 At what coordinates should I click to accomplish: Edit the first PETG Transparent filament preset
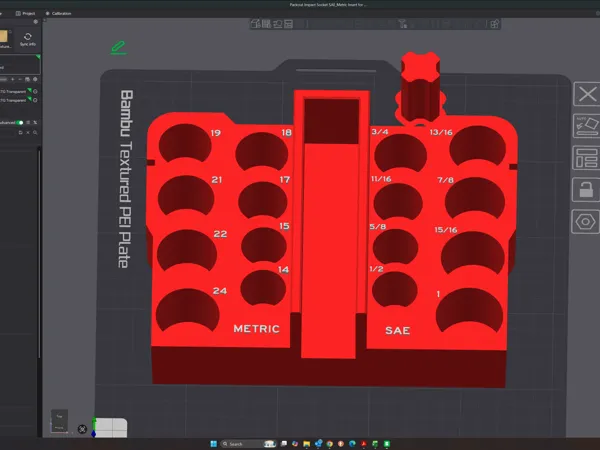pos(35,91)
